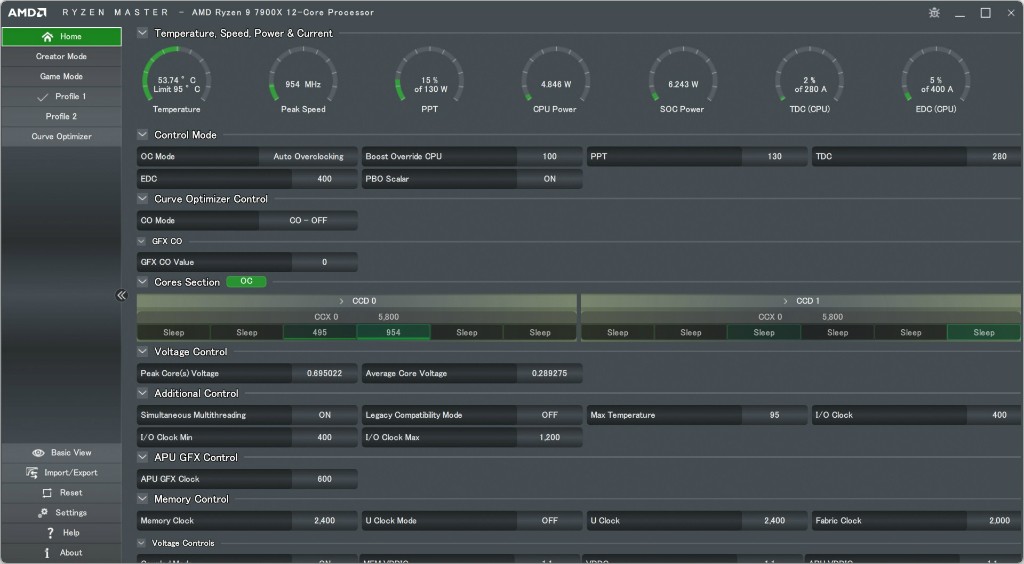The height and width of the screenshot is (564, 1024).
Task: Click the Basic View eye icon
Action: tap(38, 453)
